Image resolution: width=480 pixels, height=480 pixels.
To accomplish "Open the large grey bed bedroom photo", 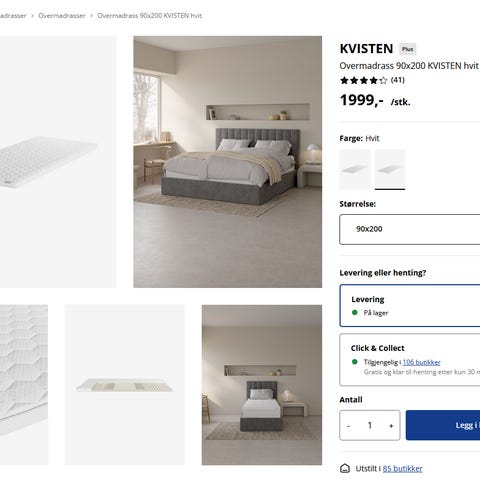I will point(228,162).
